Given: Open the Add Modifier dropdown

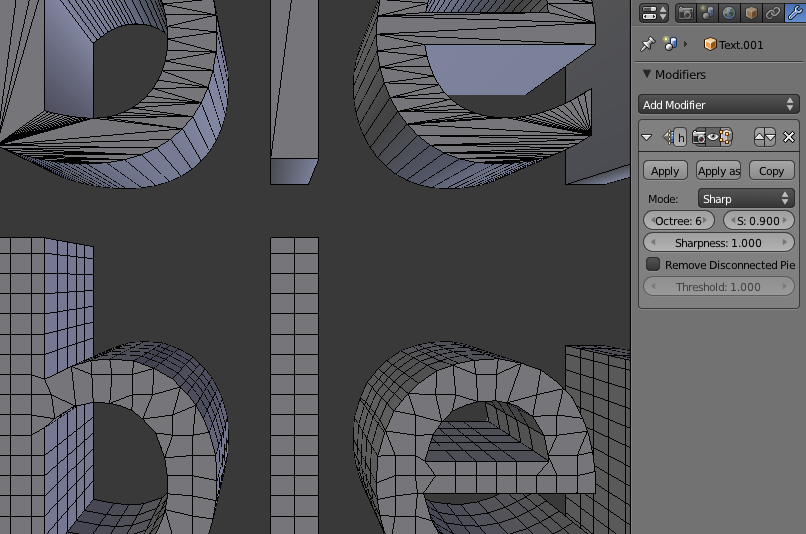Looking at the screenshot, I should click(x=718, y=104).
